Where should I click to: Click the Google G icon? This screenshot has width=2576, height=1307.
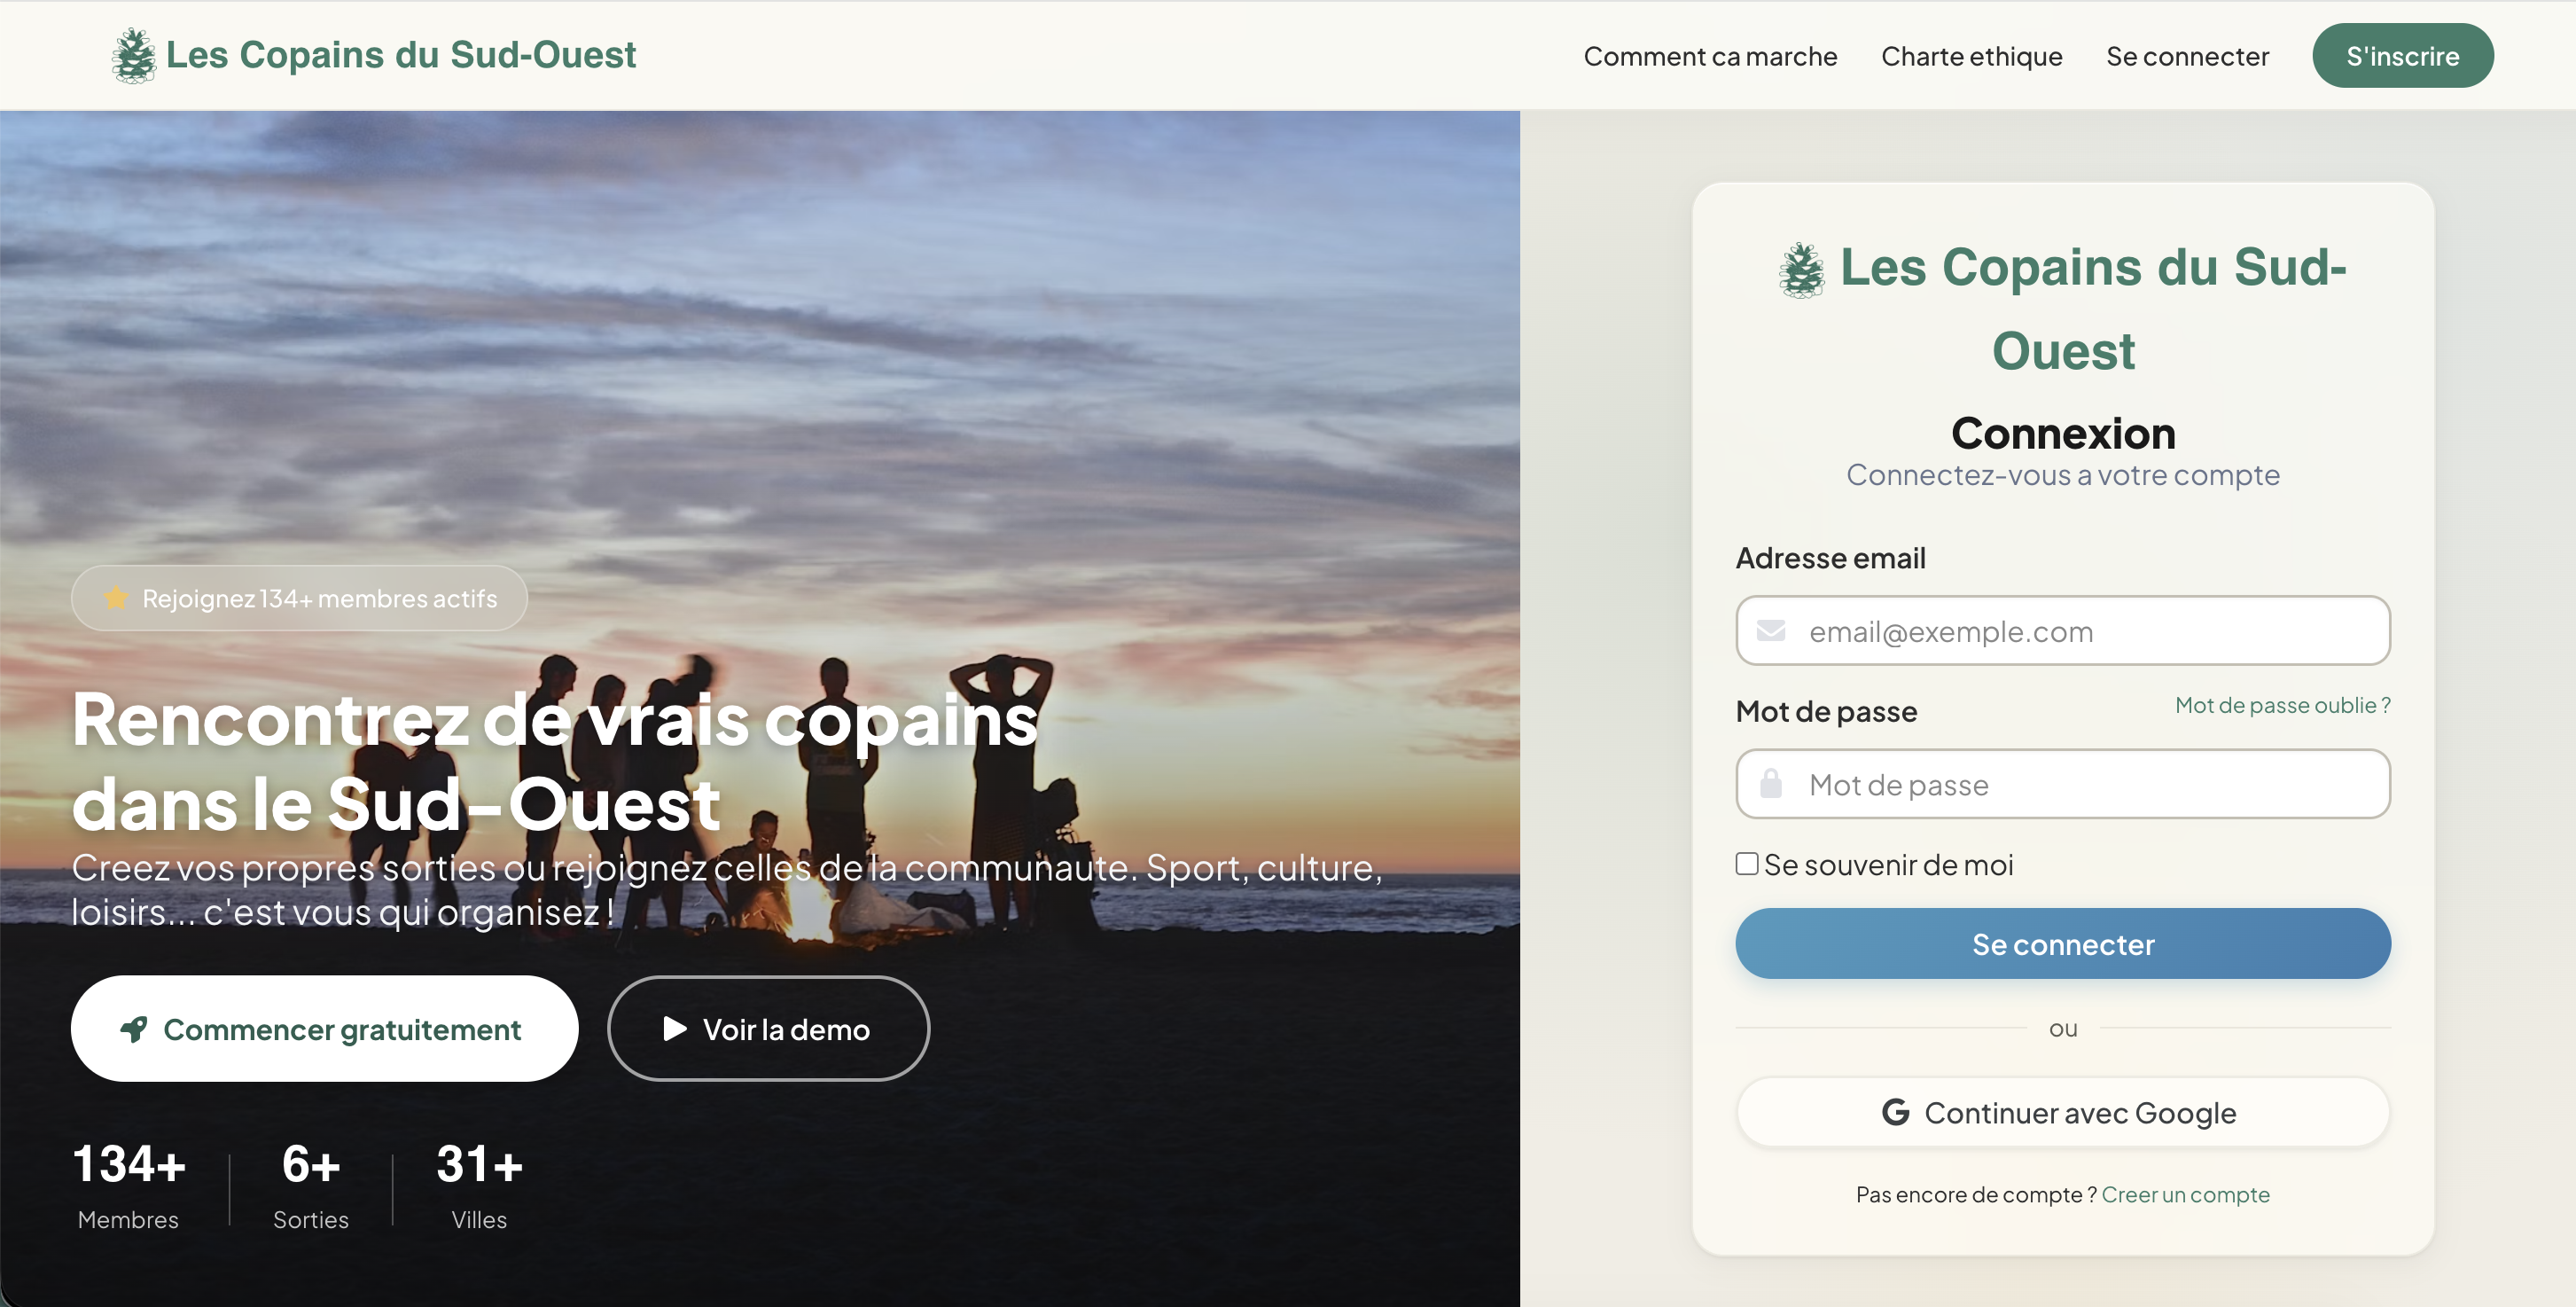click(x=1895, y=1112)
